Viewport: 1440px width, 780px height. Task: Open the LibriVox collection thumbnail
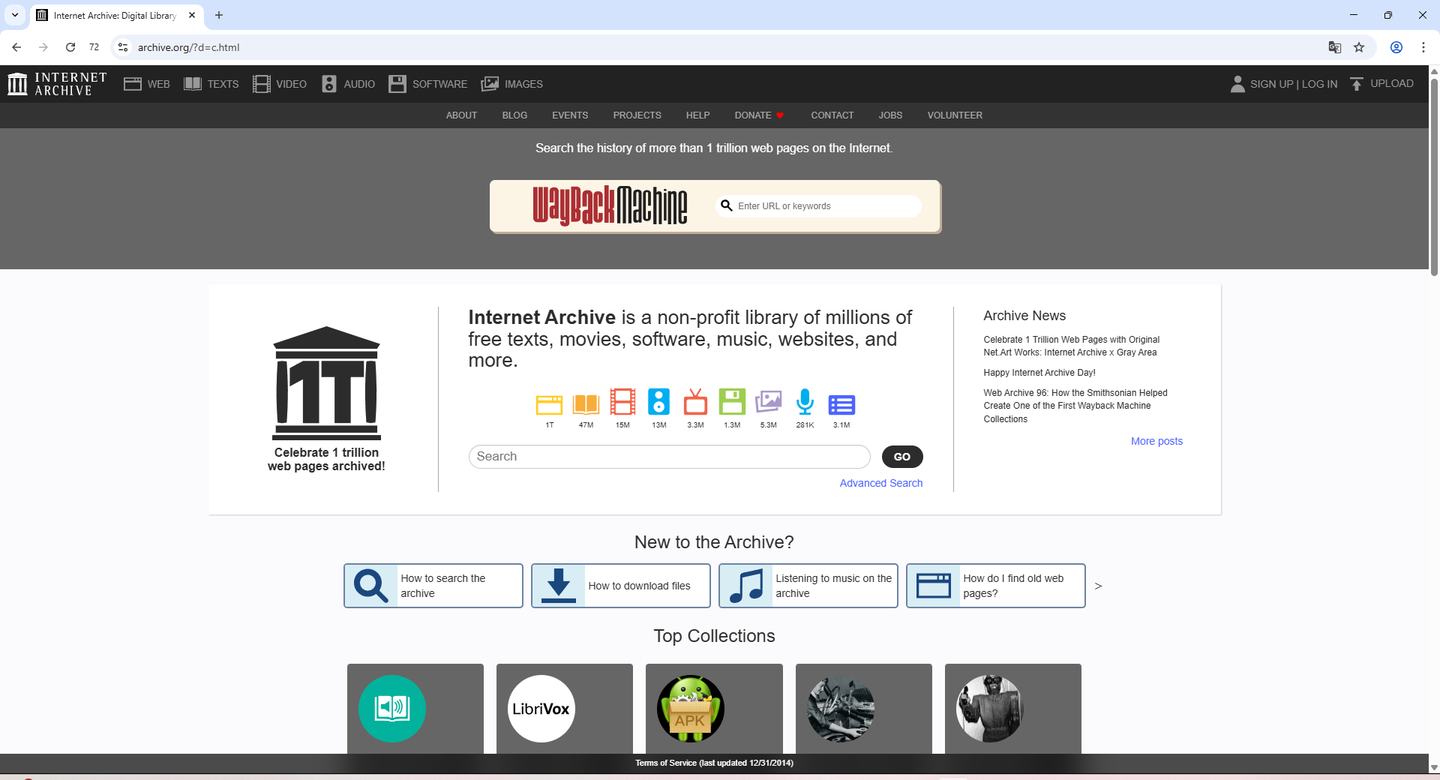541,709
